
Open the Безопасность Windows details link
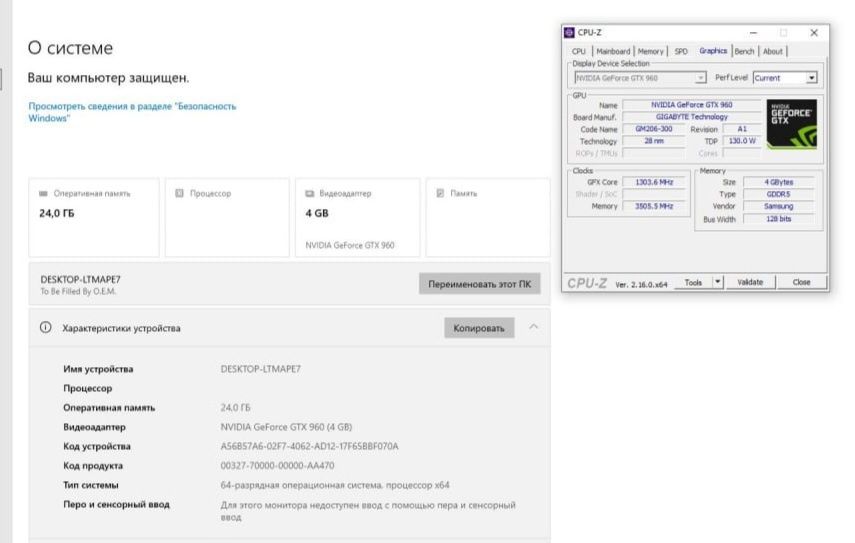tap(132, 112)
